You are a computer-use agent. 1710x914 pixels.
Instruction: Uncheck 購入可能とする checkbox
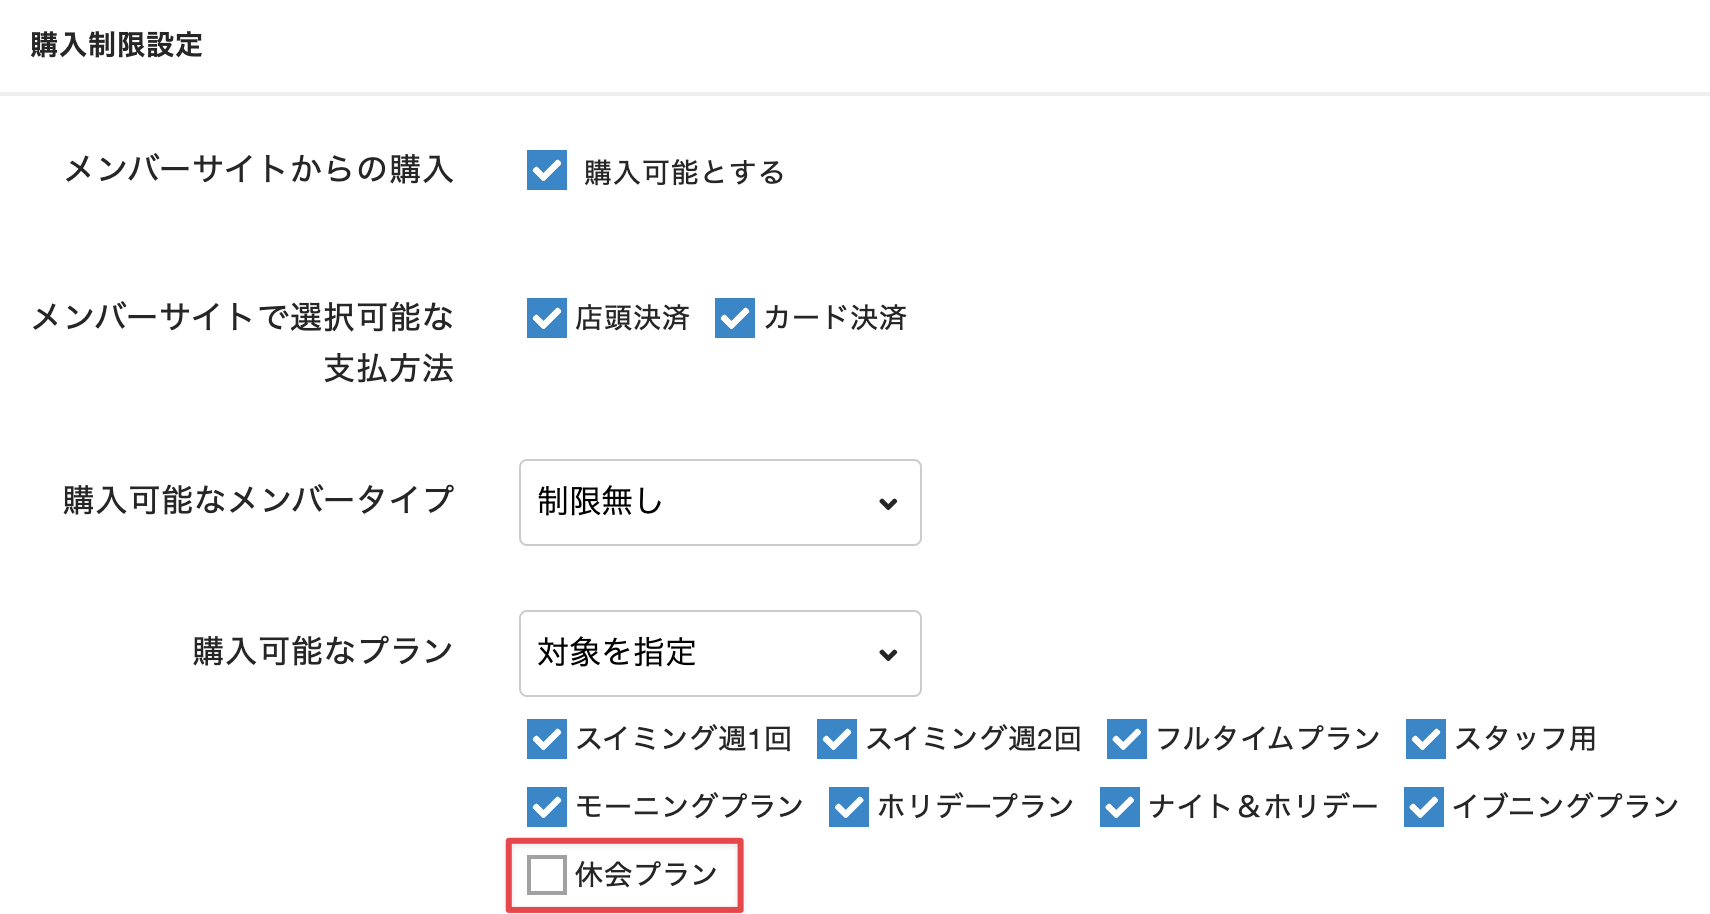click(x=546, y=171)
